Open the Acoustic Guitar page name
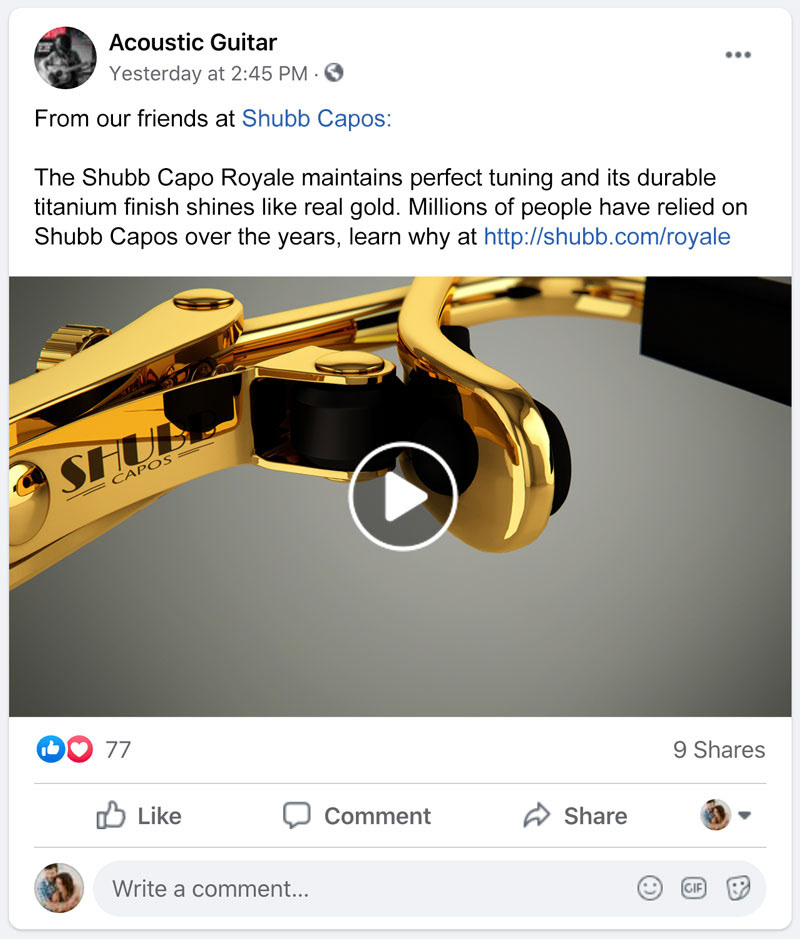Screen dimensions: 800x939 [x=193, y=43]
